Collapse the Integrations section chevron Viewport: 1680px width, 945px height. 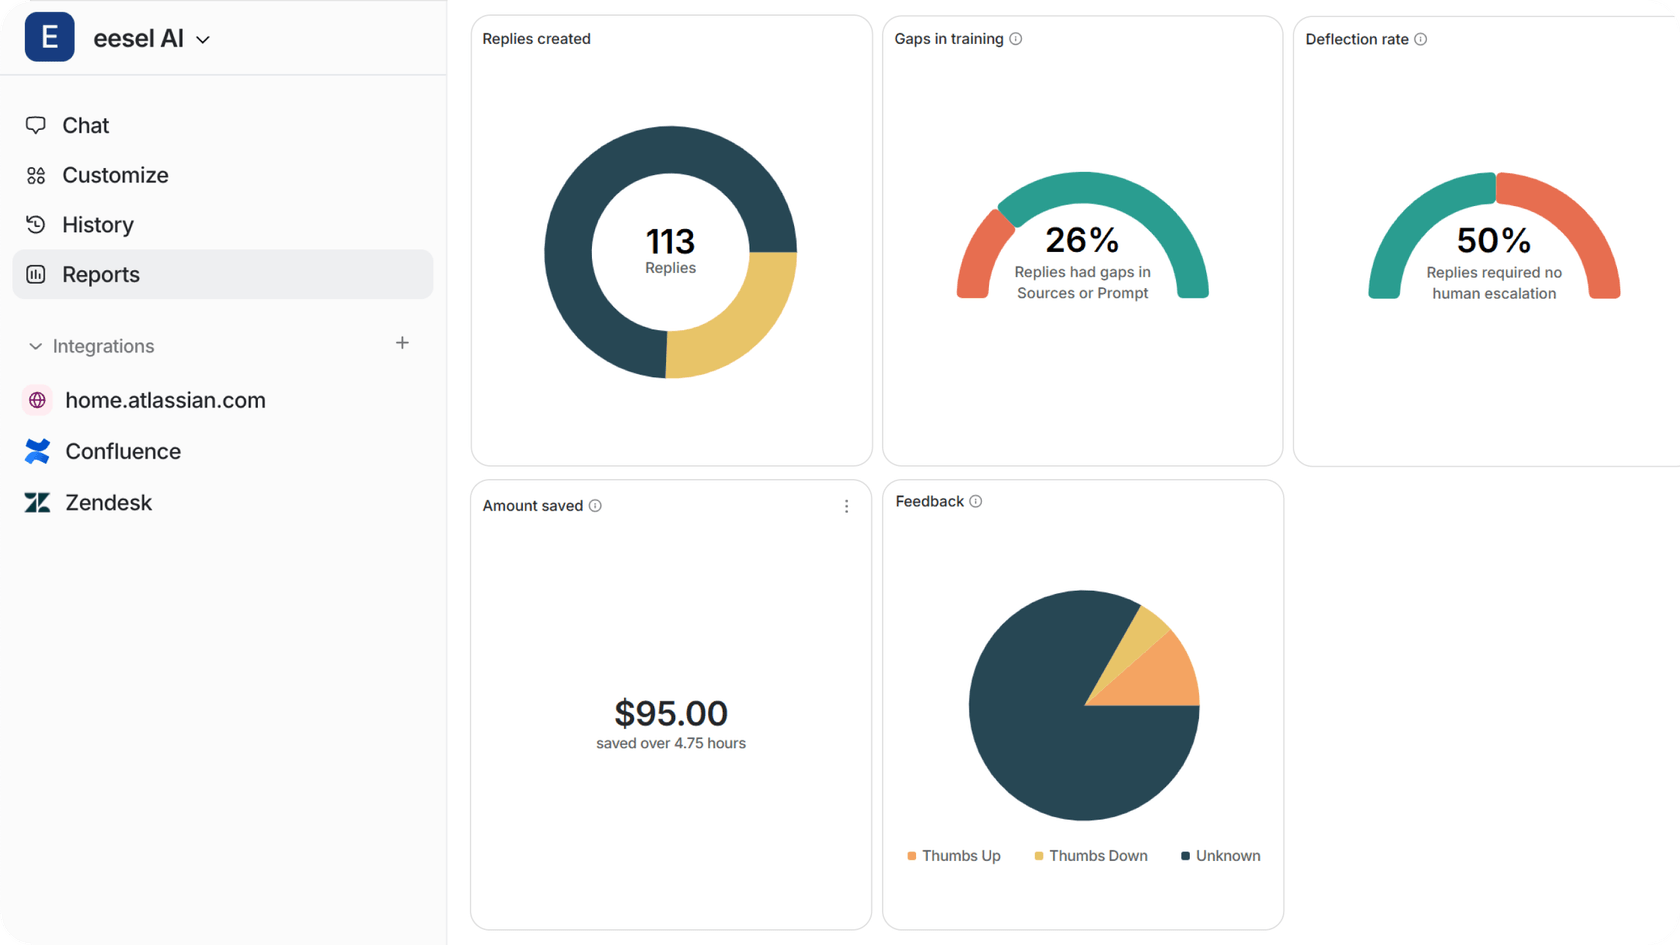click(x=35, y=346)
